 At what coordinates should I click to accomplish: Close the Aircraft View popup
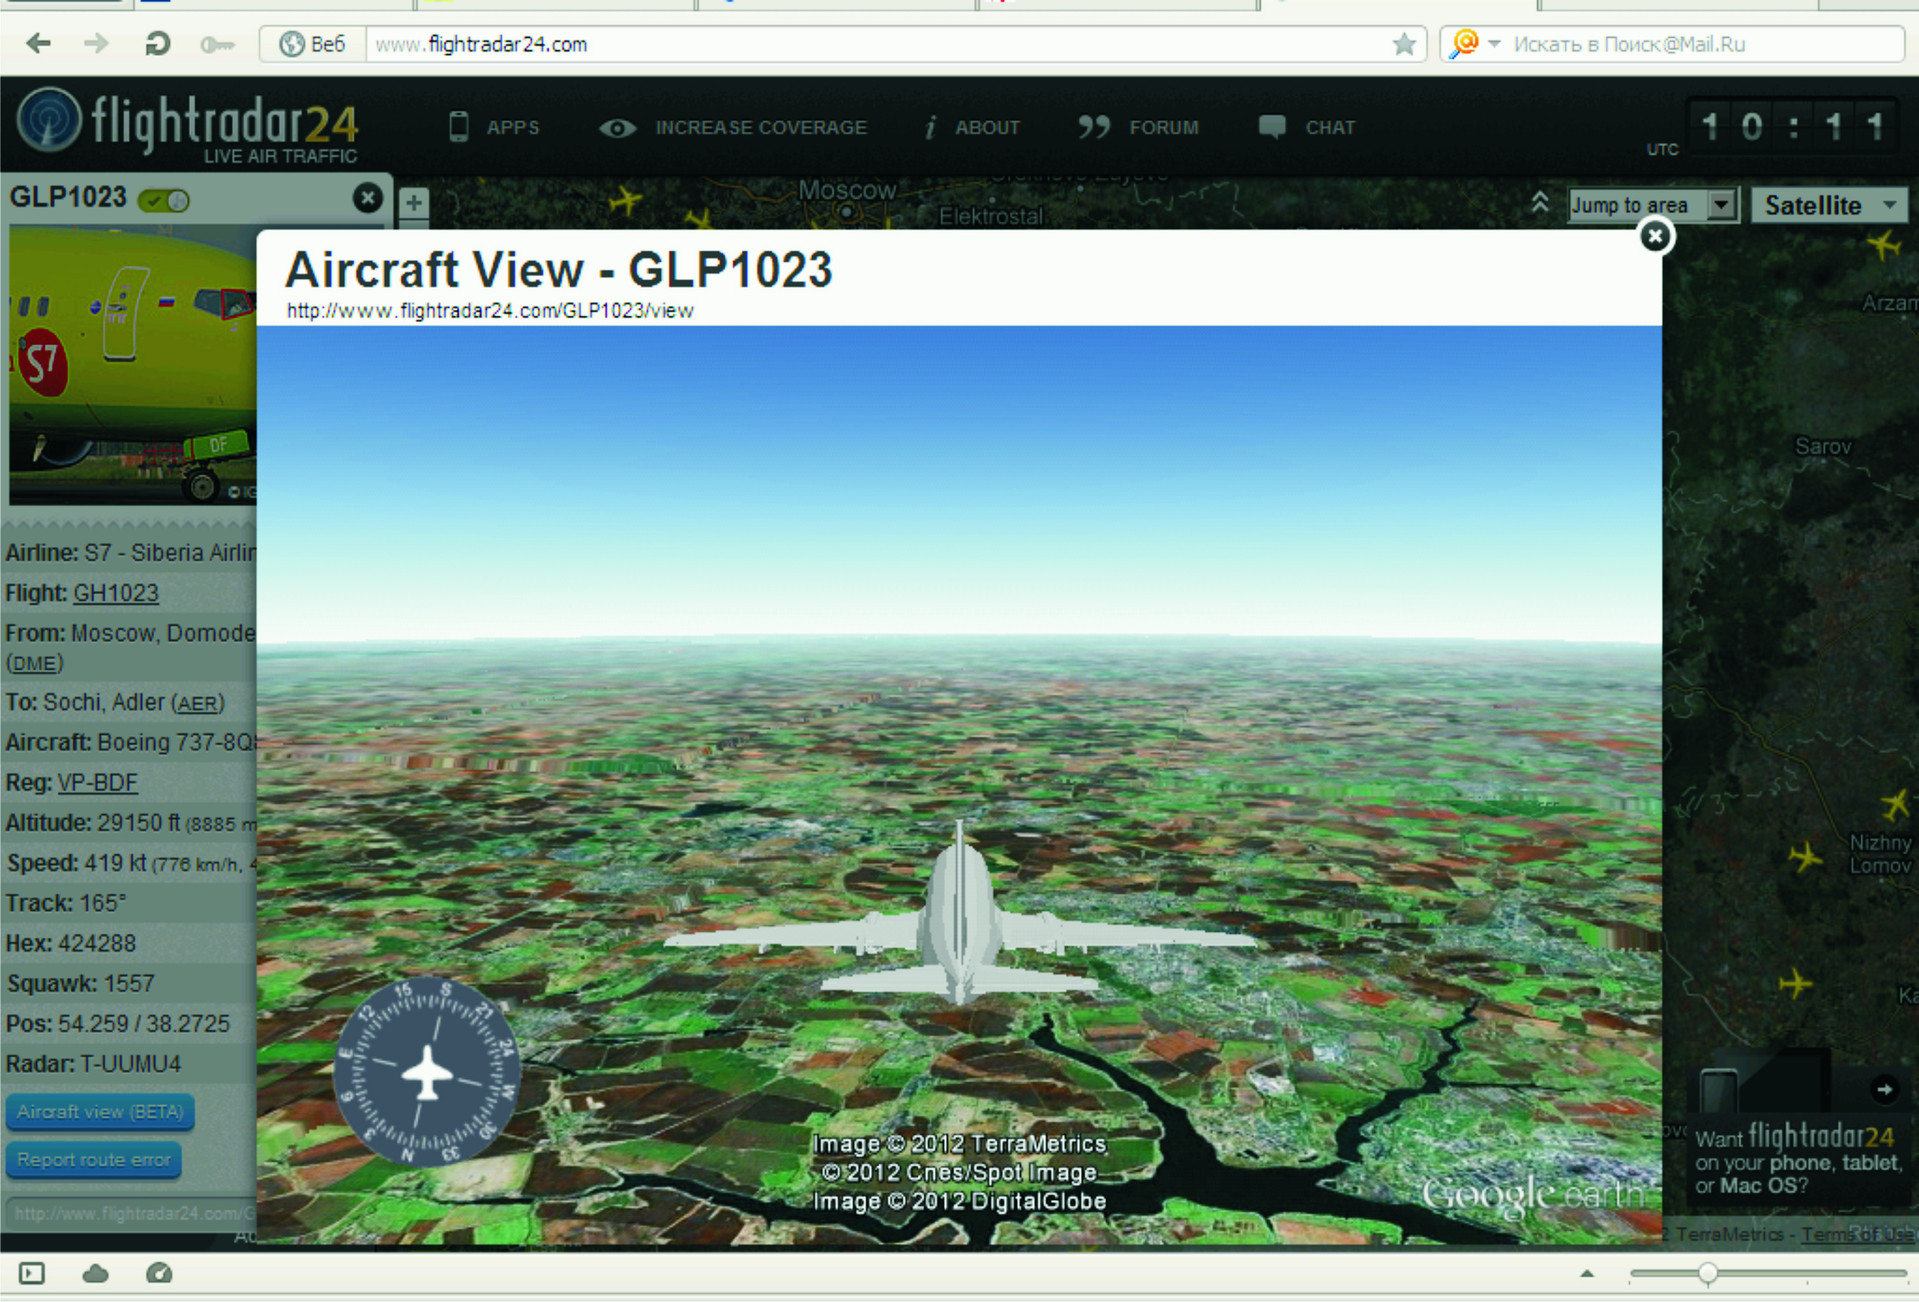(x=1655, y=236)
